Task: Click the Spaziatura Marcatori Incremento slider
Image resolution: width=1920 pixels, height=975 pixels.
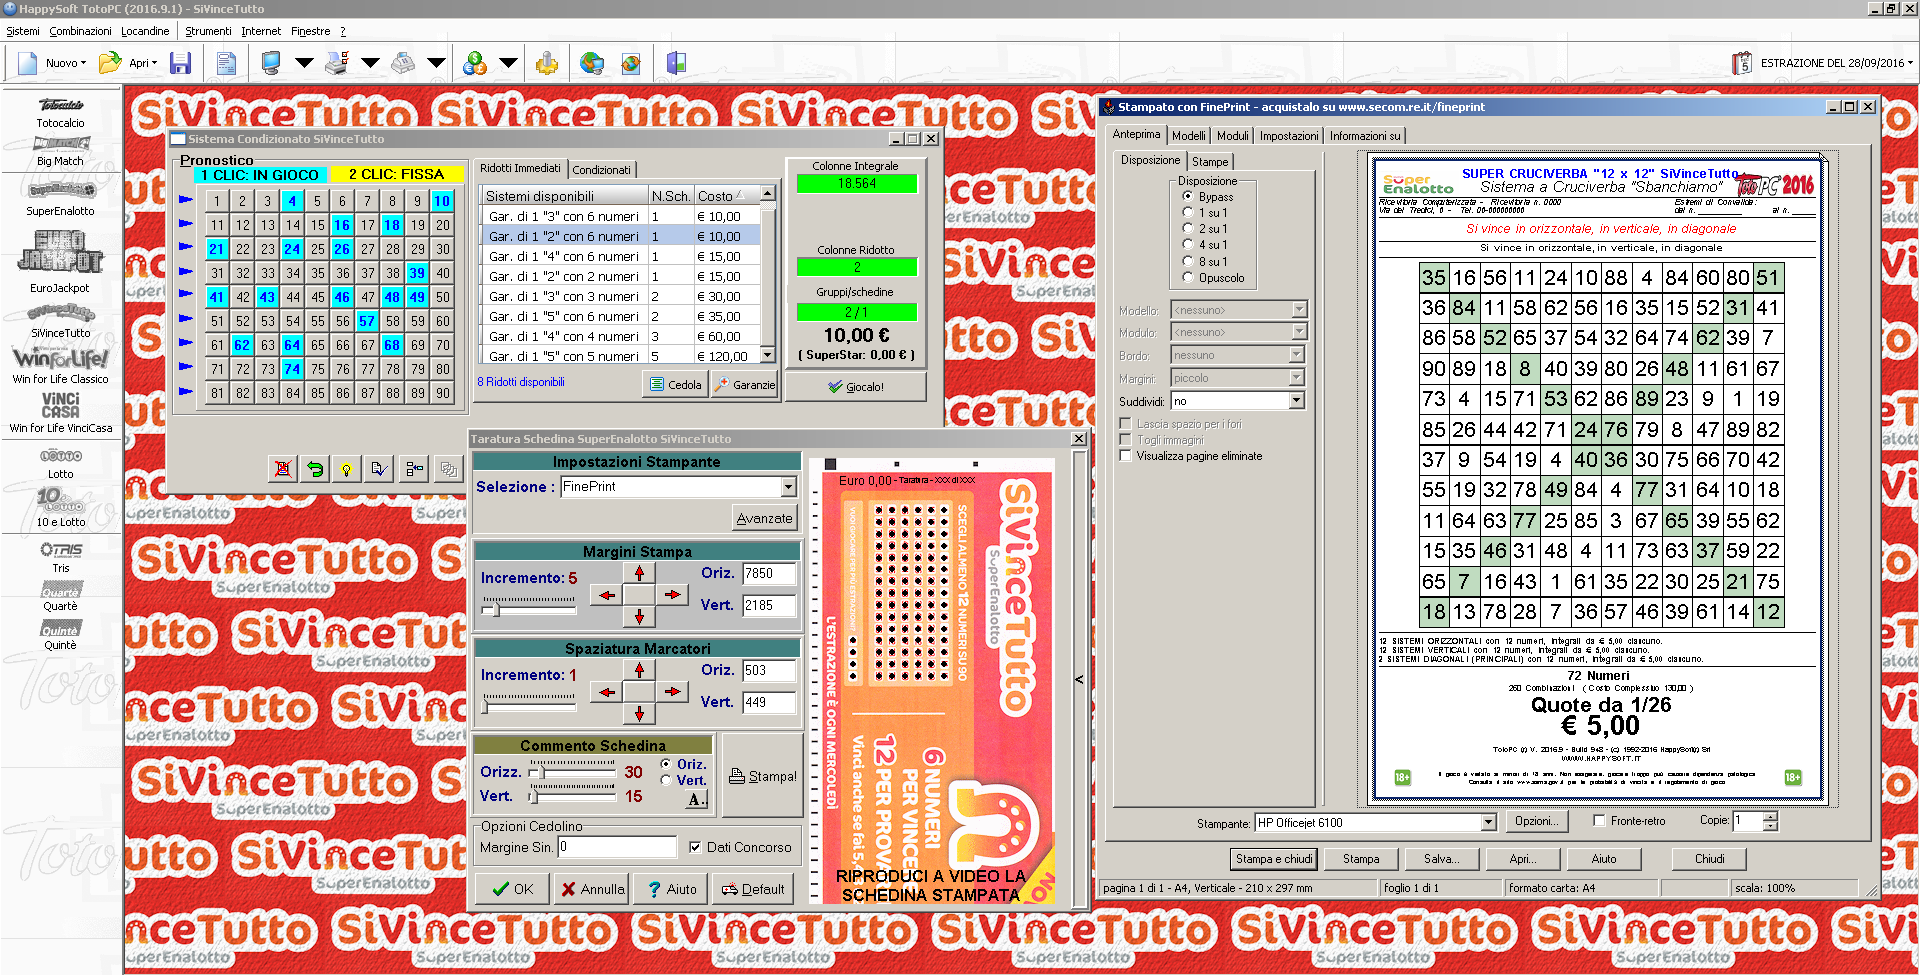Action: click(530, 703)
